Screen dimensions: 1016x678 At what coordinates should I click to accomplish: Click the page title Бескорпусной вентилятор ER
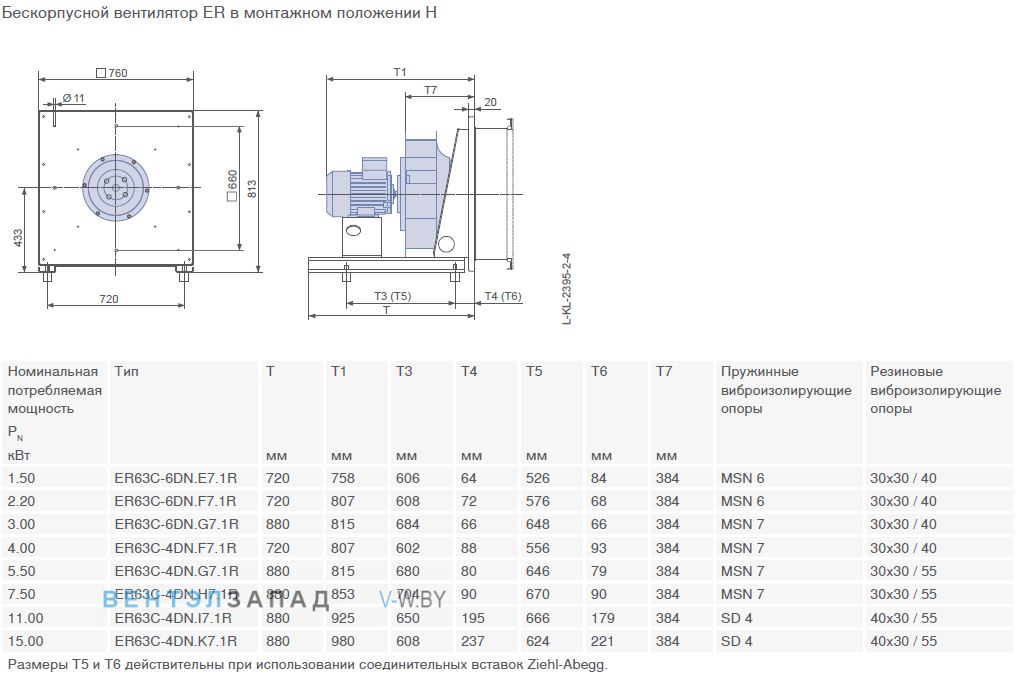click(x=220, y=12)
